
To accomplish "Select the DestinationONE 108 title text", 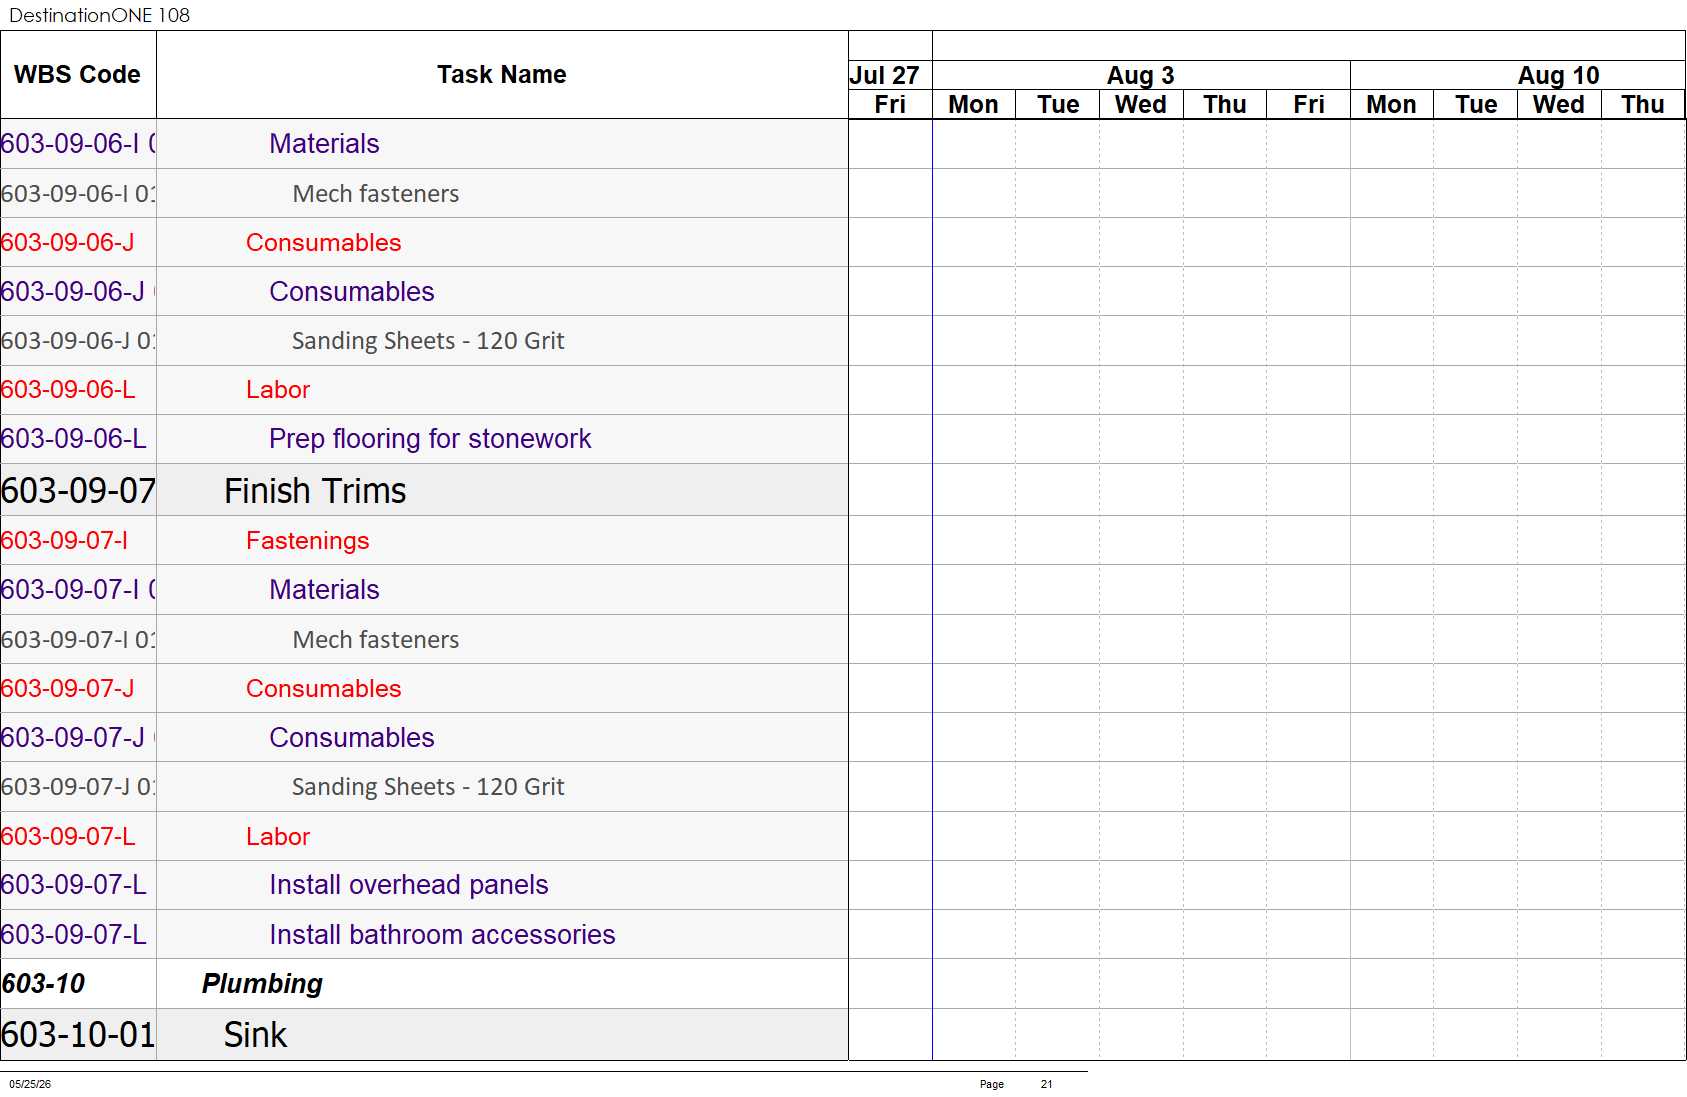I will (99, 15).
